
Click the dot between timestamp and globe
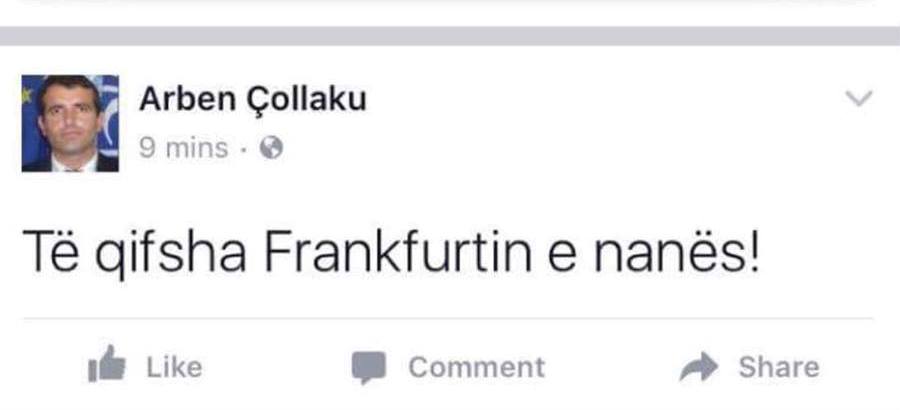[245, 149]
